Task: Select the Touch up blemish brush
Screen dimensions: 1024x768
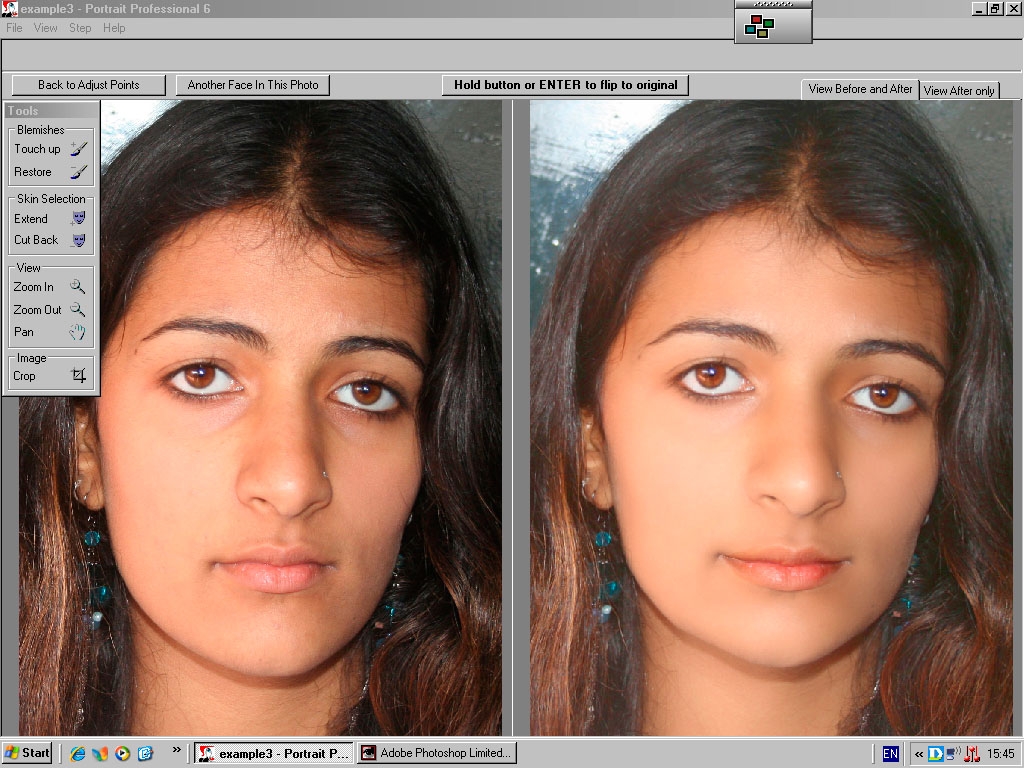Action: [x=51, y=149]
